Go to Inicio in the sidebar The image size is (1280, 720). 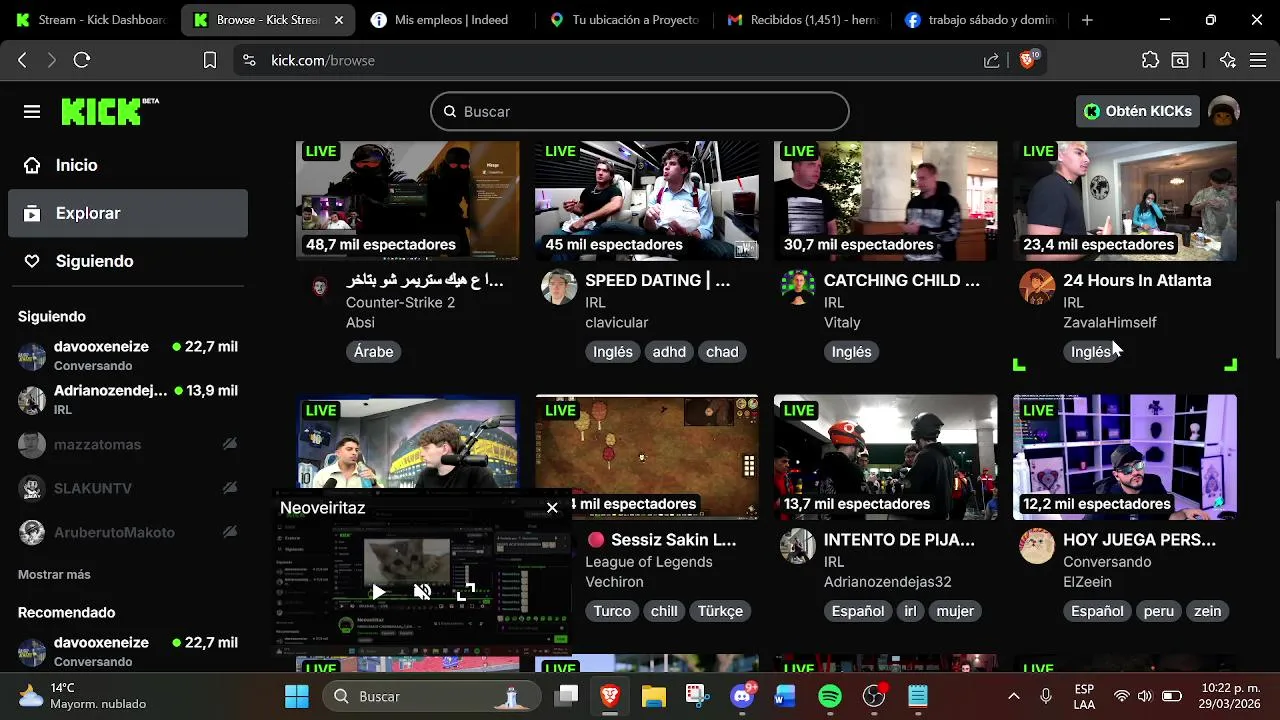pyautogui.click(x=128, y=165)
